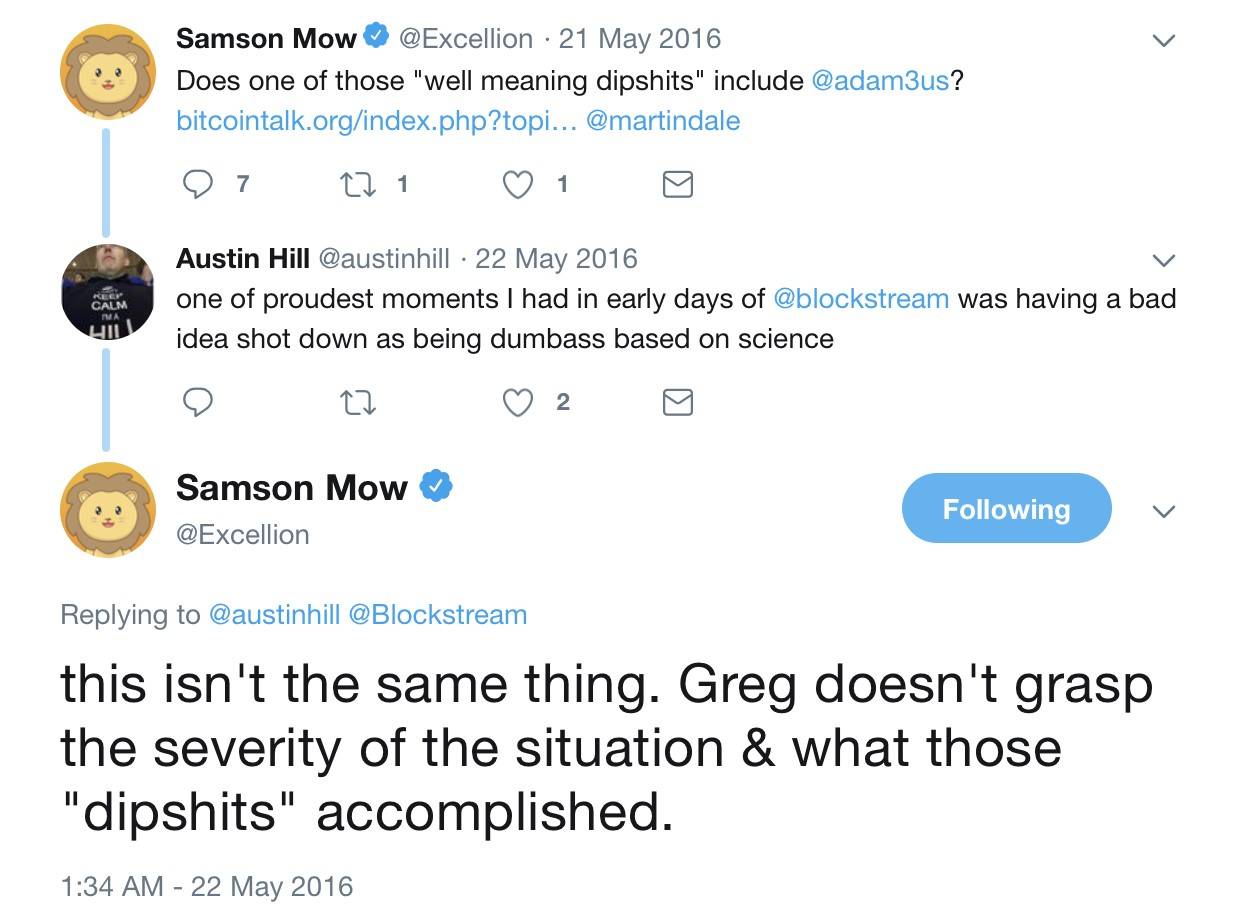1240x912 pixels.
Task: Toggle the Following button for Samson Mow
Action: pyautogui.click(x=1006, y=509)
